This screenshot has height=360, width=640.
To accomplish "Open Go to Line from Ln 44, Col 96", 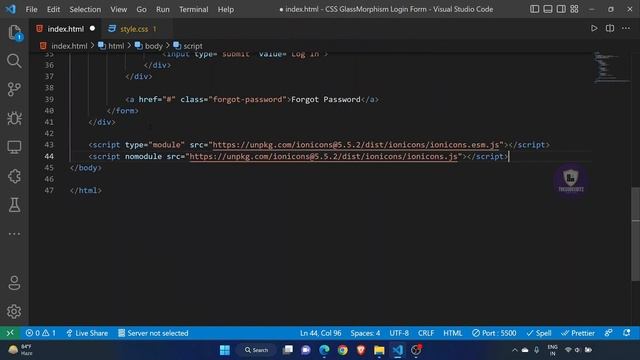I will (x=320, y=333).
